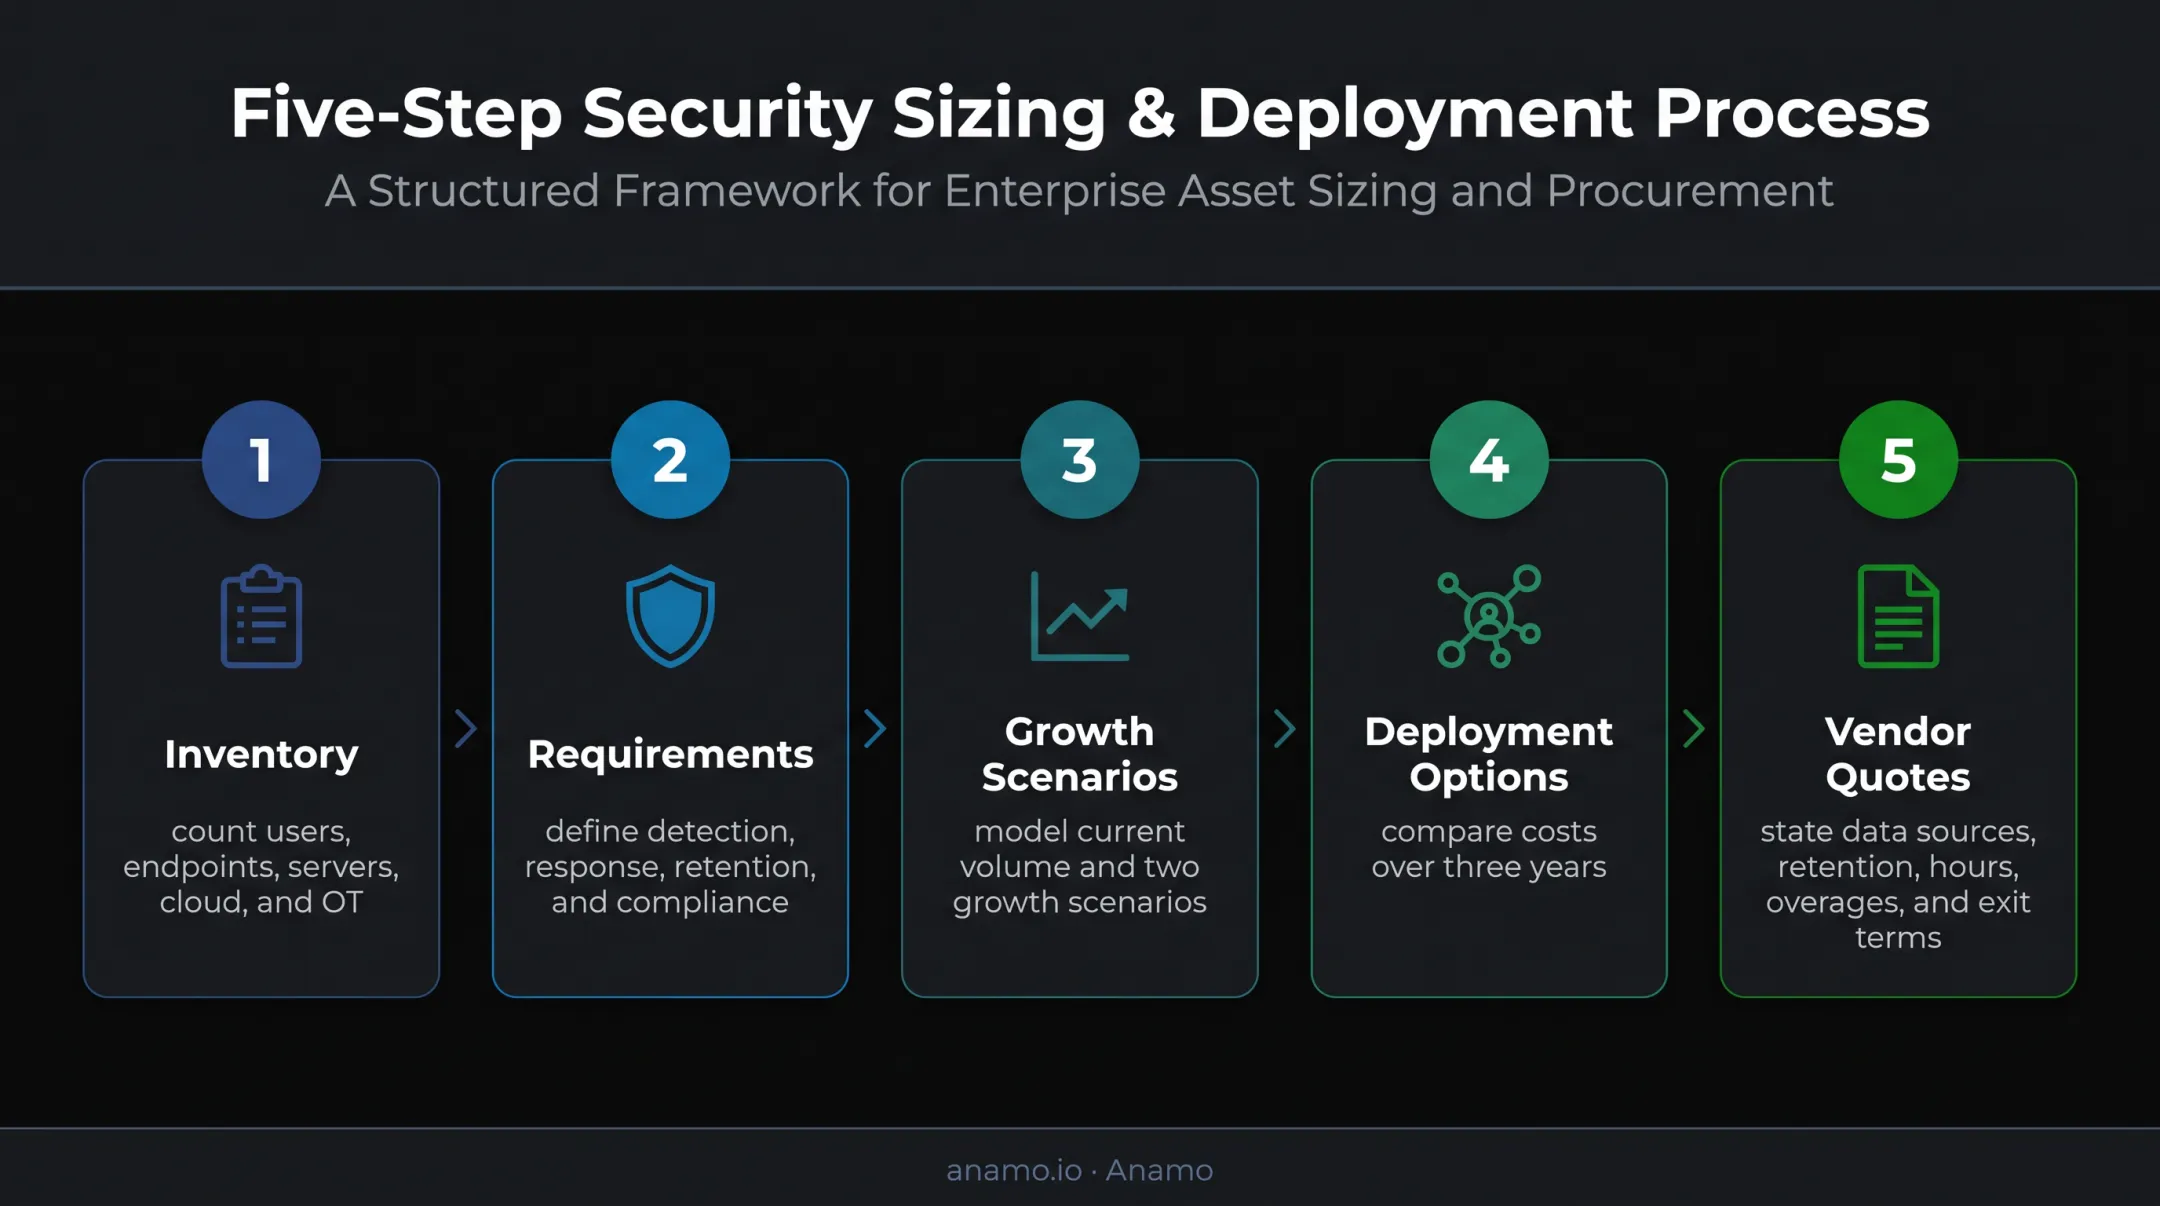Image resolution: width=2160 pixels, height=1206 pixels.
Task: Click the chevron between Requirements and Growth Scenarios
Action: pos(875,729)
